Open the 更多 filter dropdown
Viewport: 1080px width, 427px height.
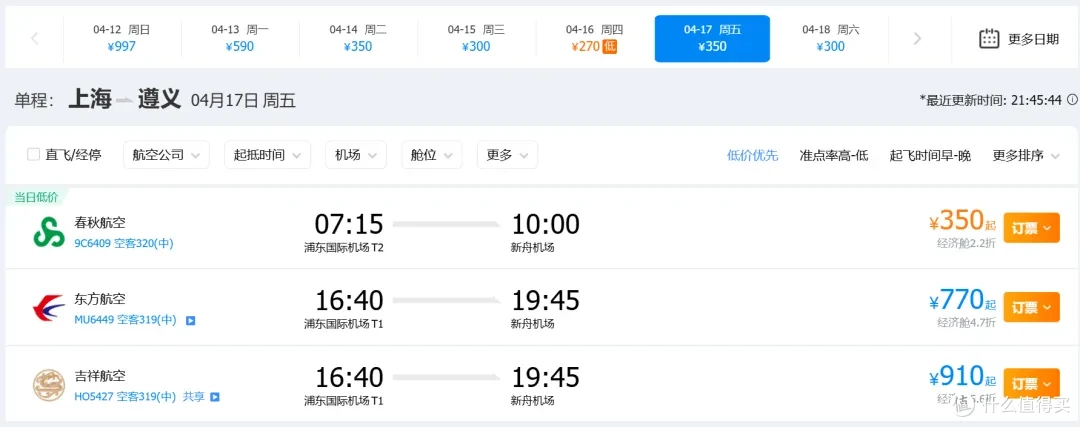coord(507,155)
